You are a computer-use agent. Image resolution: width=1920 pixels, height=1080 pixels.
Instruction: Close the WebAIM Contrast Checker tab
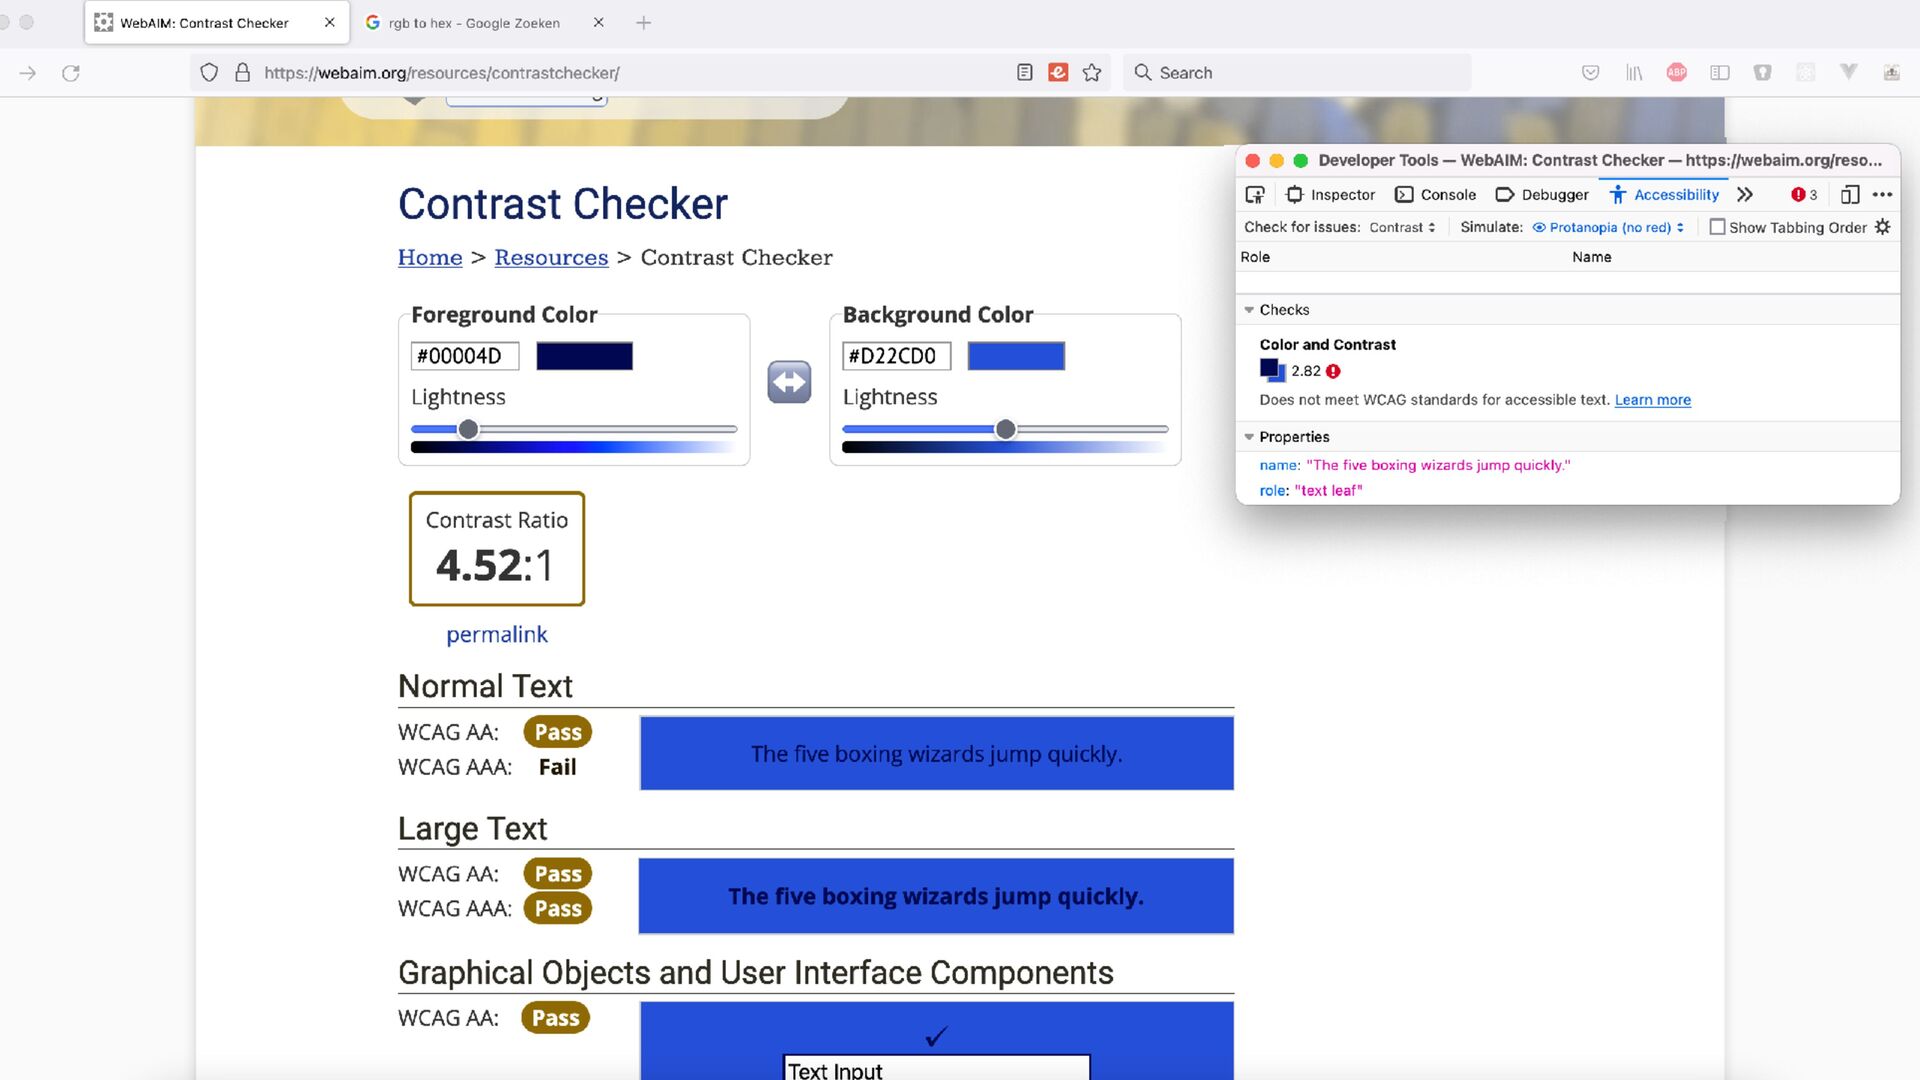pyautogui.click(x=330, y=22)
